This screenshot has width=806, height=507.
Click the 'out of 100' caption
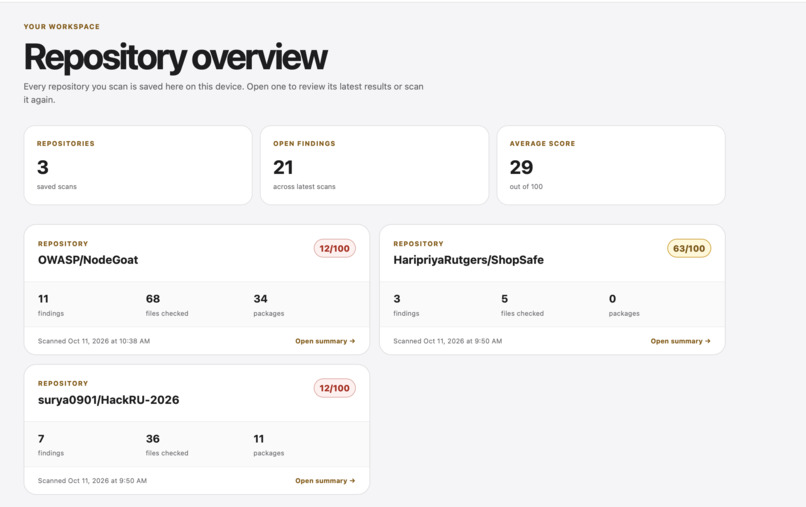point(526,187)
